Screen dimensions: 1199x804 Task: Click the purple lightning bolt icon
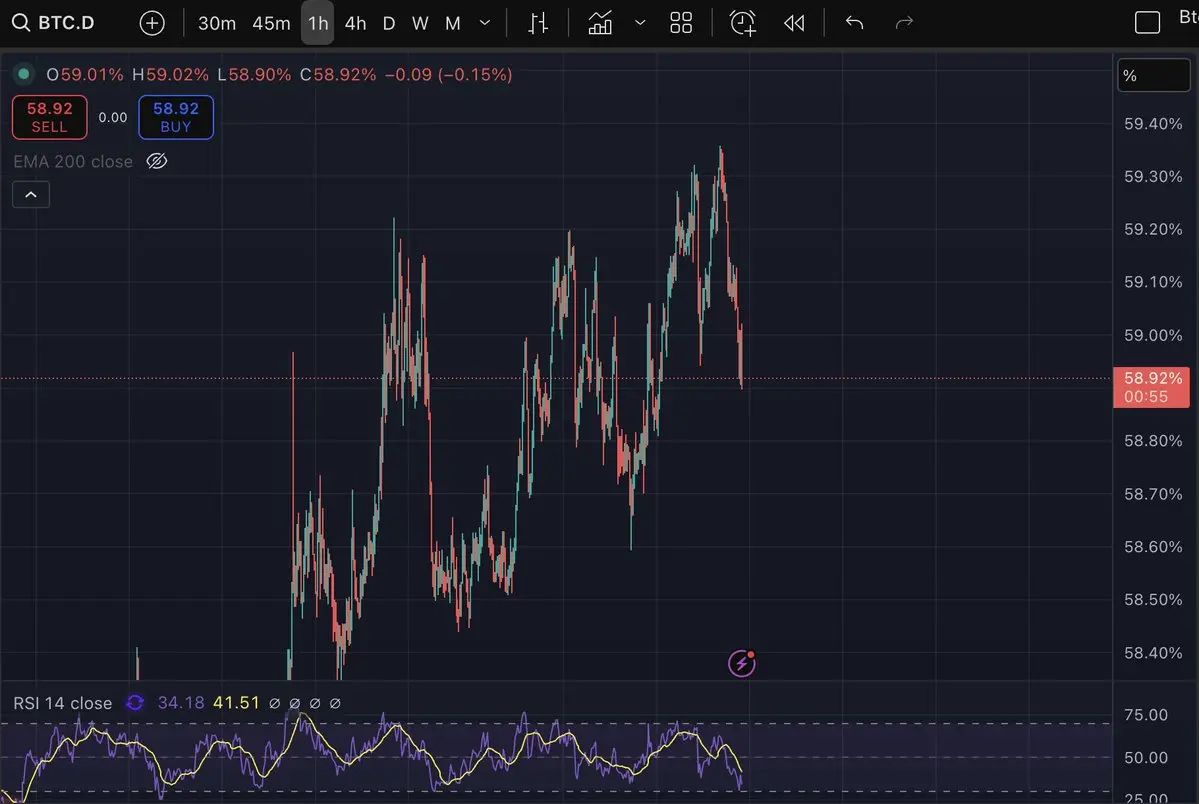[741, 663]
